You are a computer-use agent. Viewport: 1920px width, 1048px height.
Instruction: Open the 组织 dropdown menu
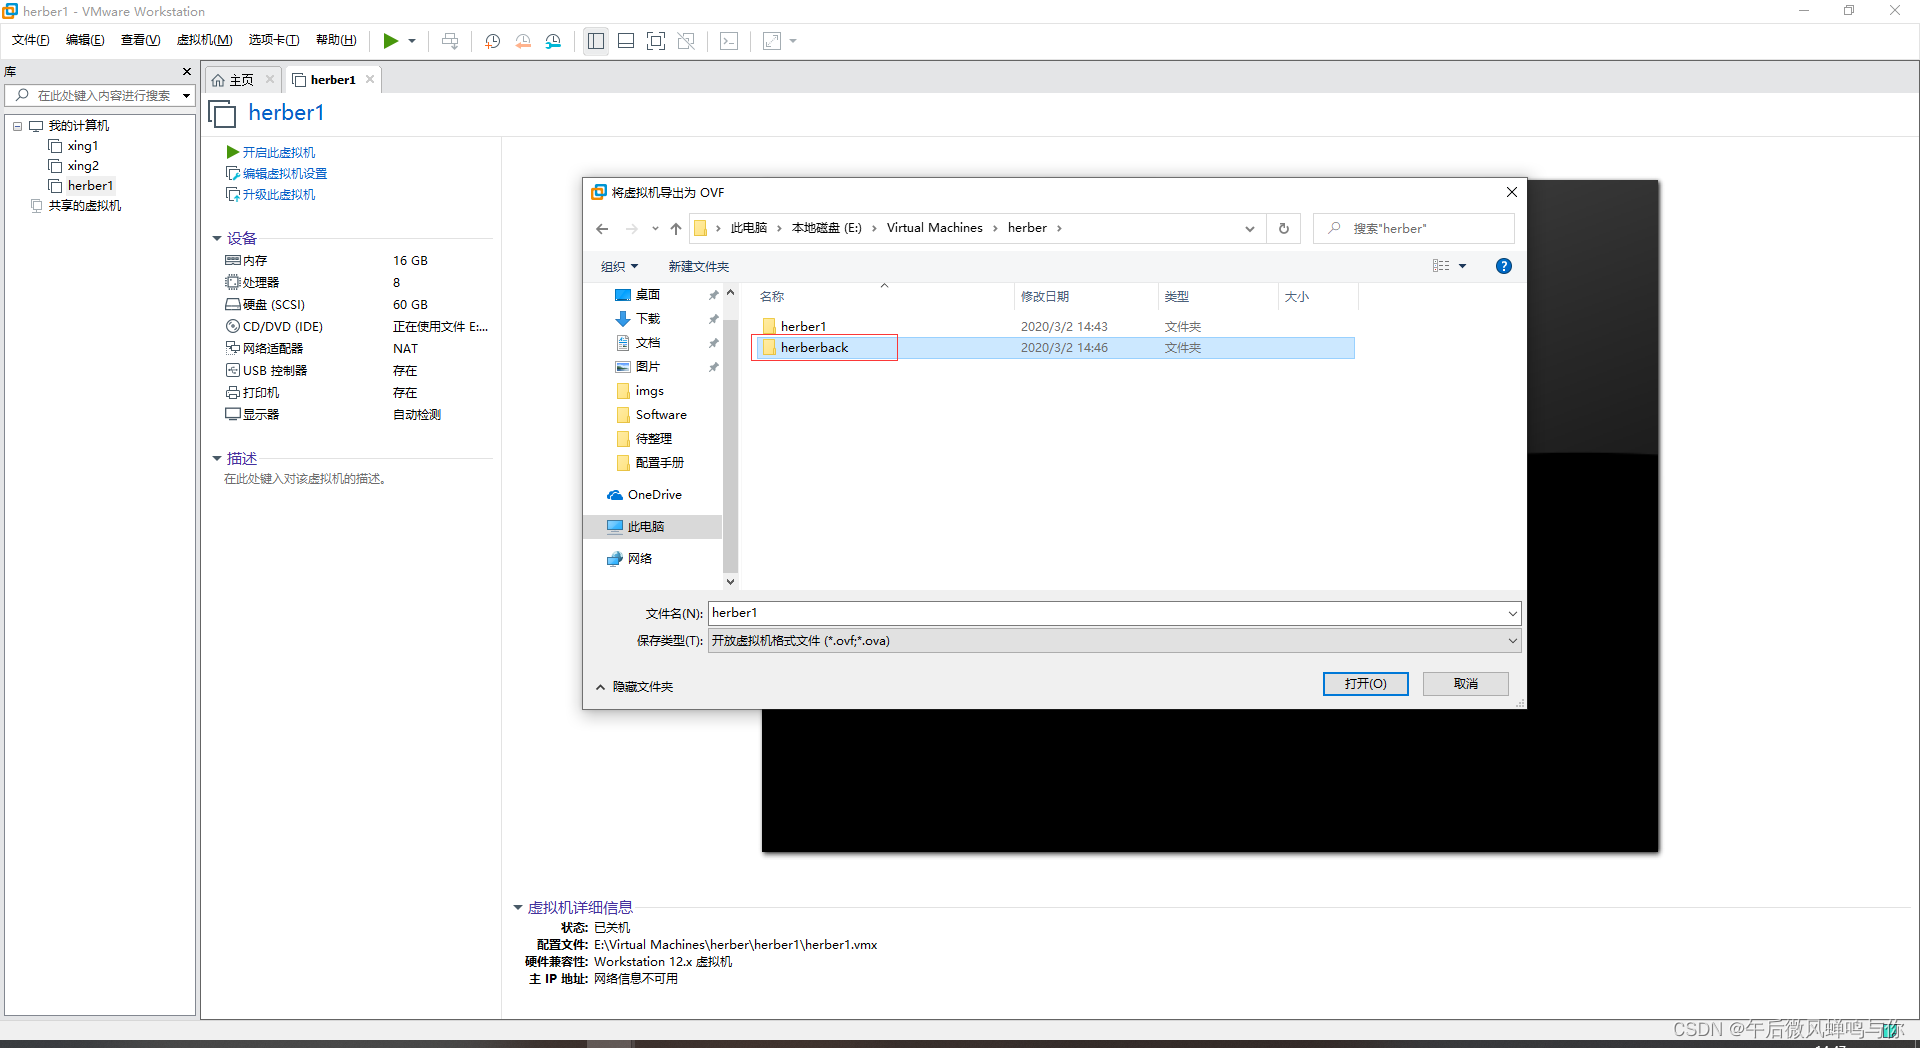[619, 266]
